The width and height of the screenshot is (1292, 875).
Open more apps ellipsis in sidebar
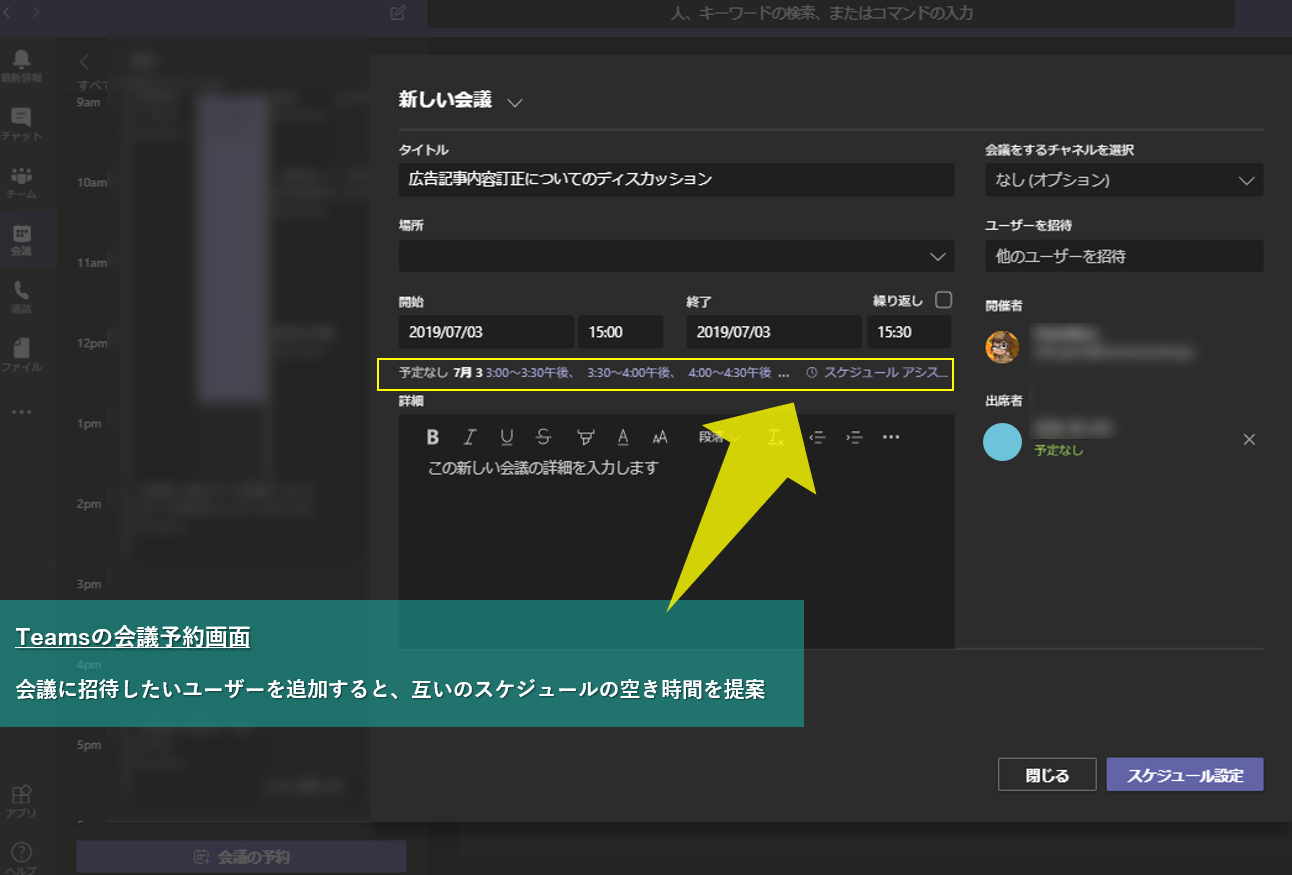pos(21,412)
